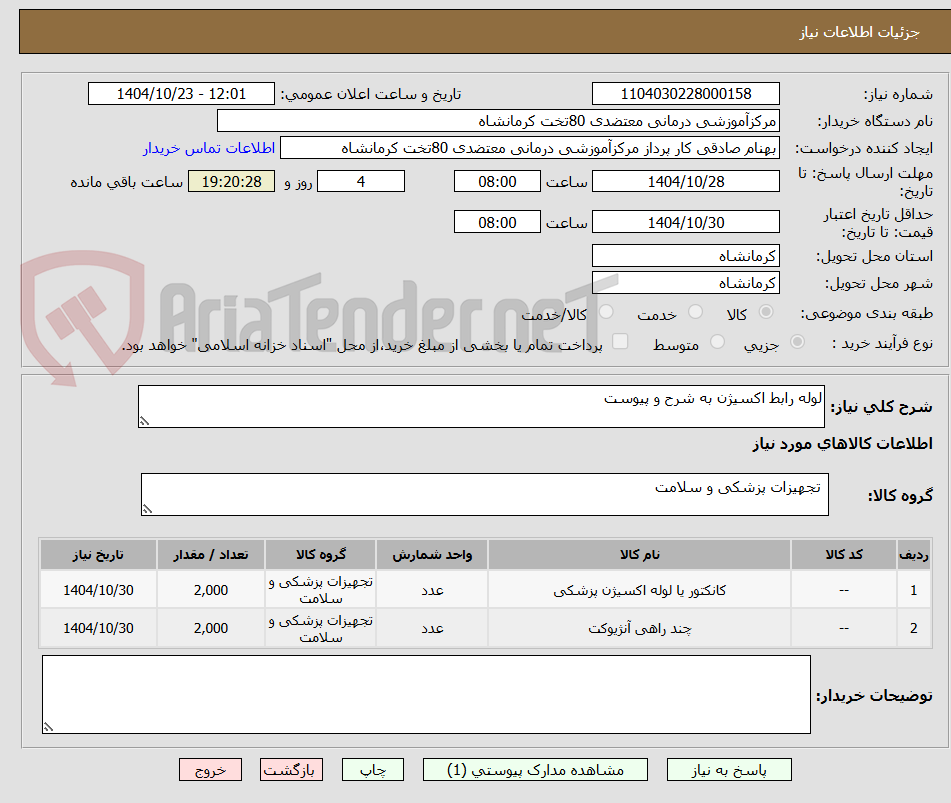Click the توضیحات خریدار text area
Viewport: 951px width, 803px height.
[x=426, y=694]
